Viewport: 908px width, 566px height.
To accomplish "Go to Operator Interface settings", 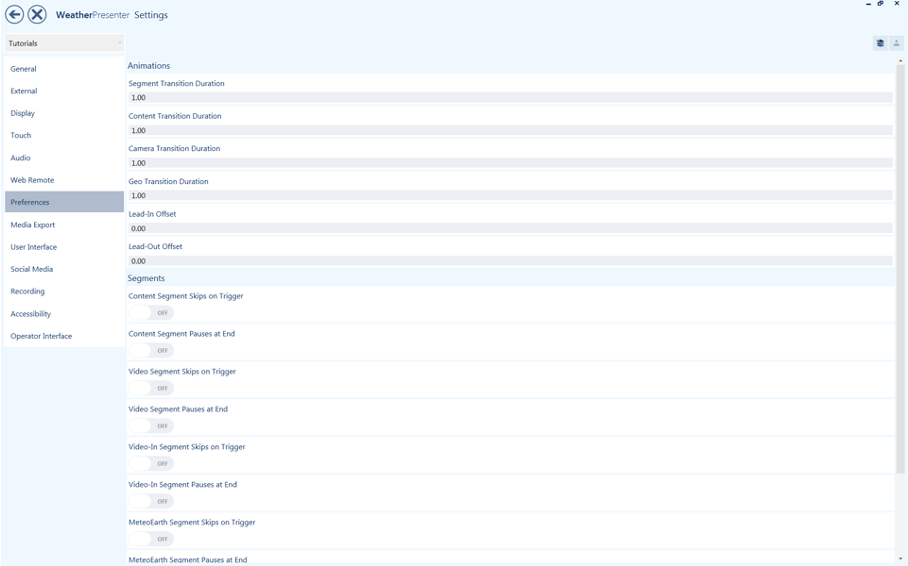I will [x=41, y=336].
